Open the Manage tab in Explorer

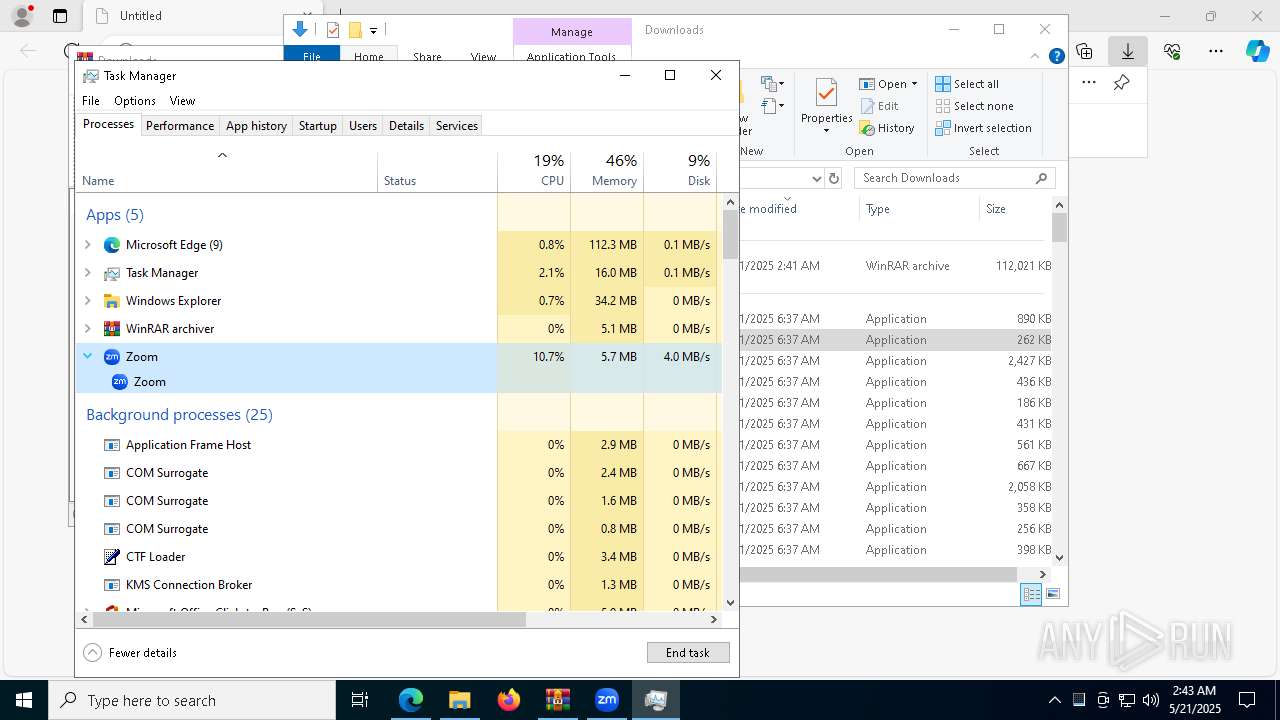click(572, 32)
